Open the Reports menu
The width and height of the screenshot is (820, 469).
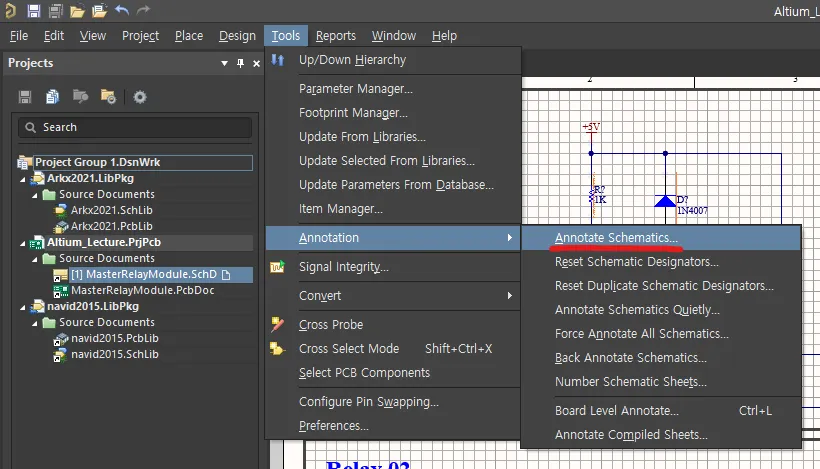pos(336,36)
